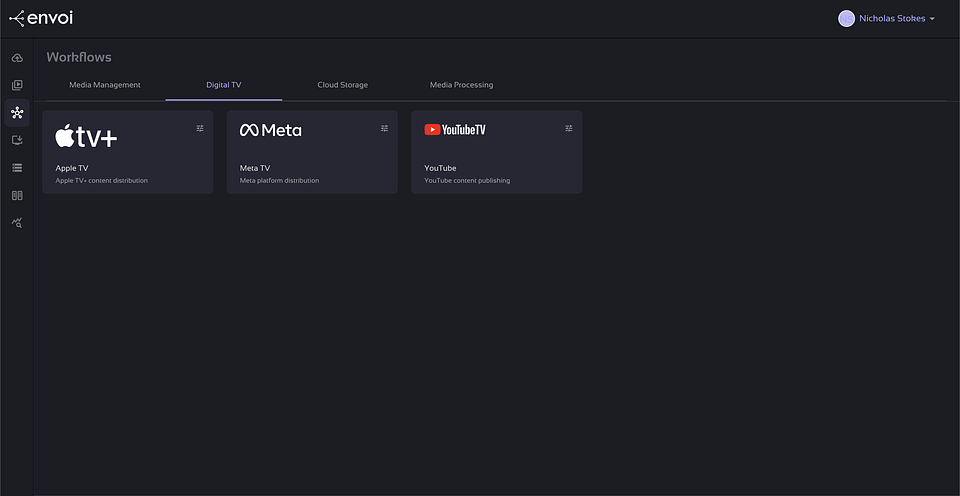
Task: Click the two-column compare icon in sidebar
Action: click(x=17, y=195)
